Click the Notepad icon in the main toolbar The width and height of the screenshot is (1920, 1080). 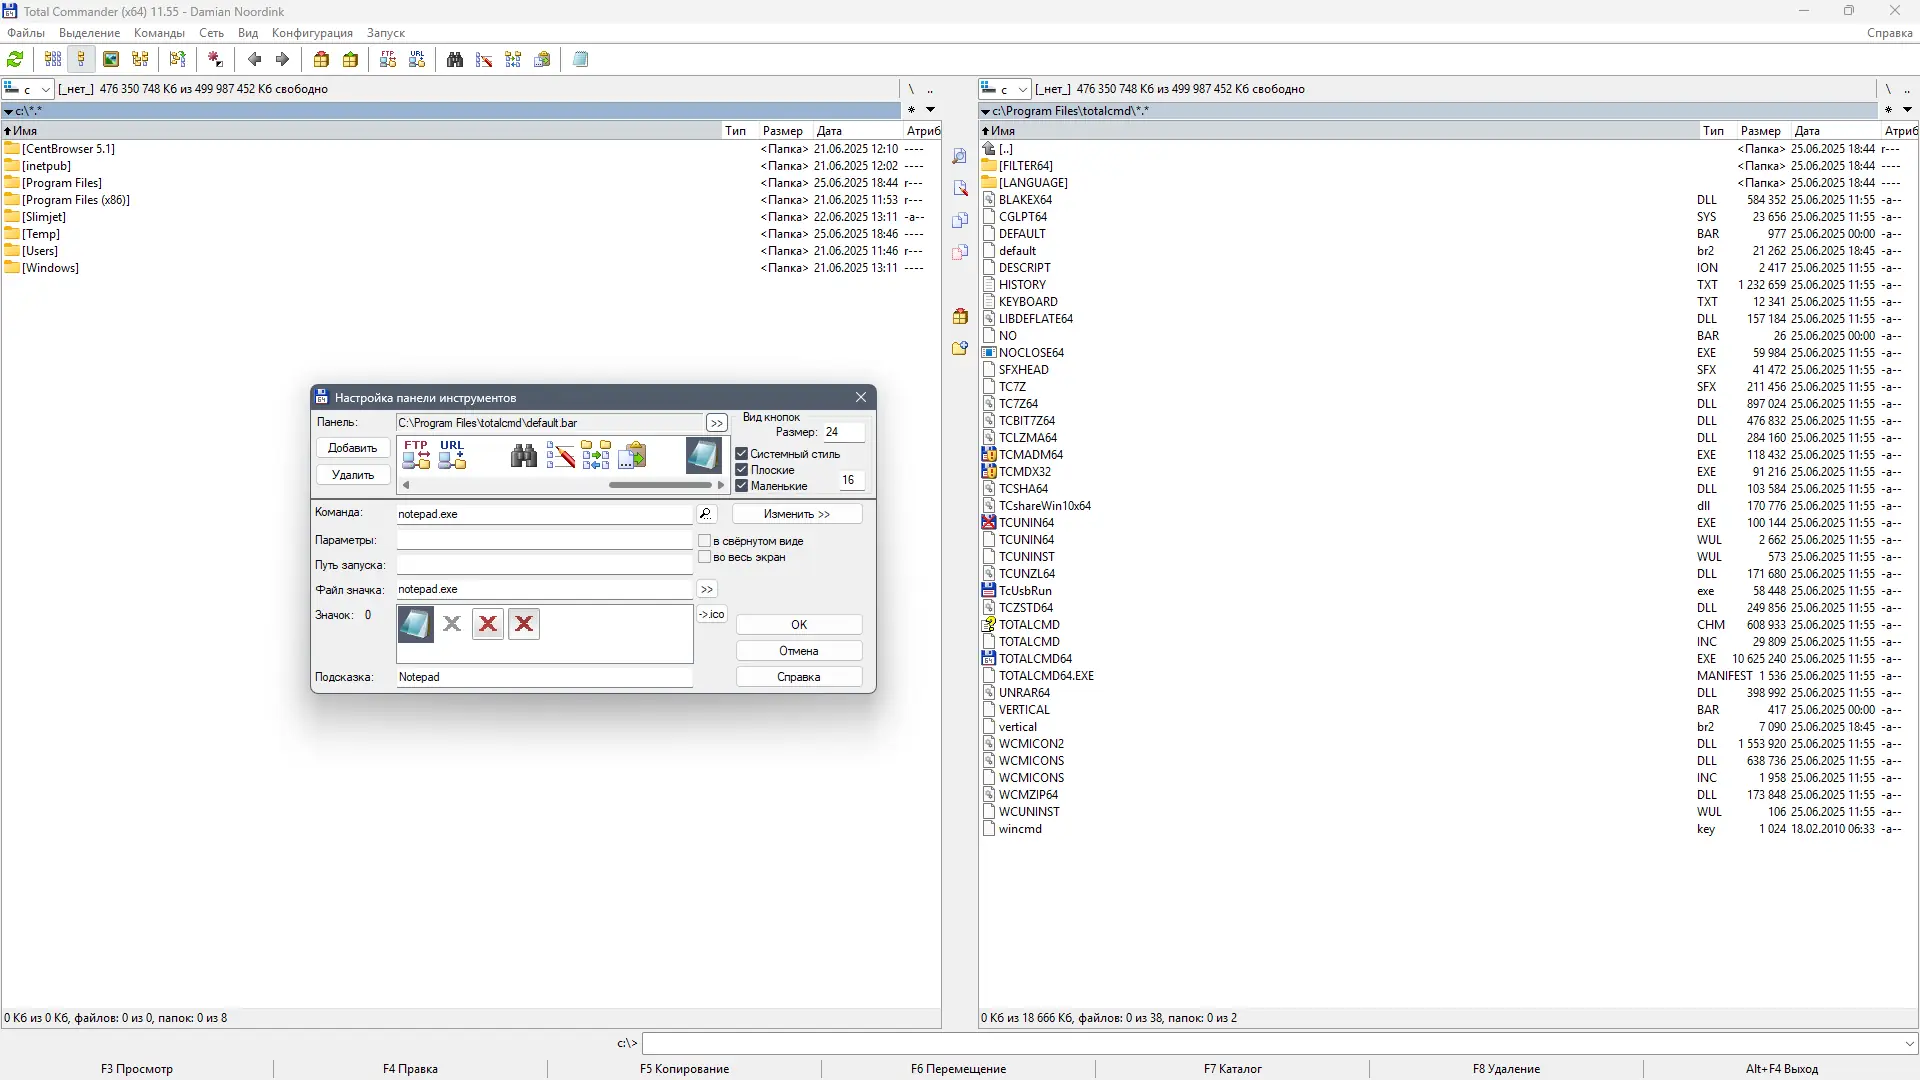[580, 60]
